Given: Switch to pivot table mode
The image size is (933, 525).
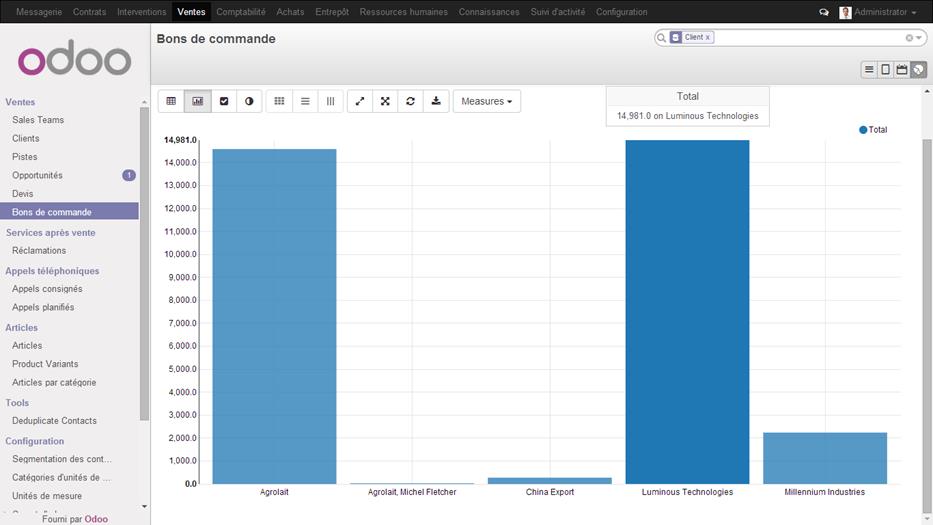Looking at the screenshot, I should 171,101.
